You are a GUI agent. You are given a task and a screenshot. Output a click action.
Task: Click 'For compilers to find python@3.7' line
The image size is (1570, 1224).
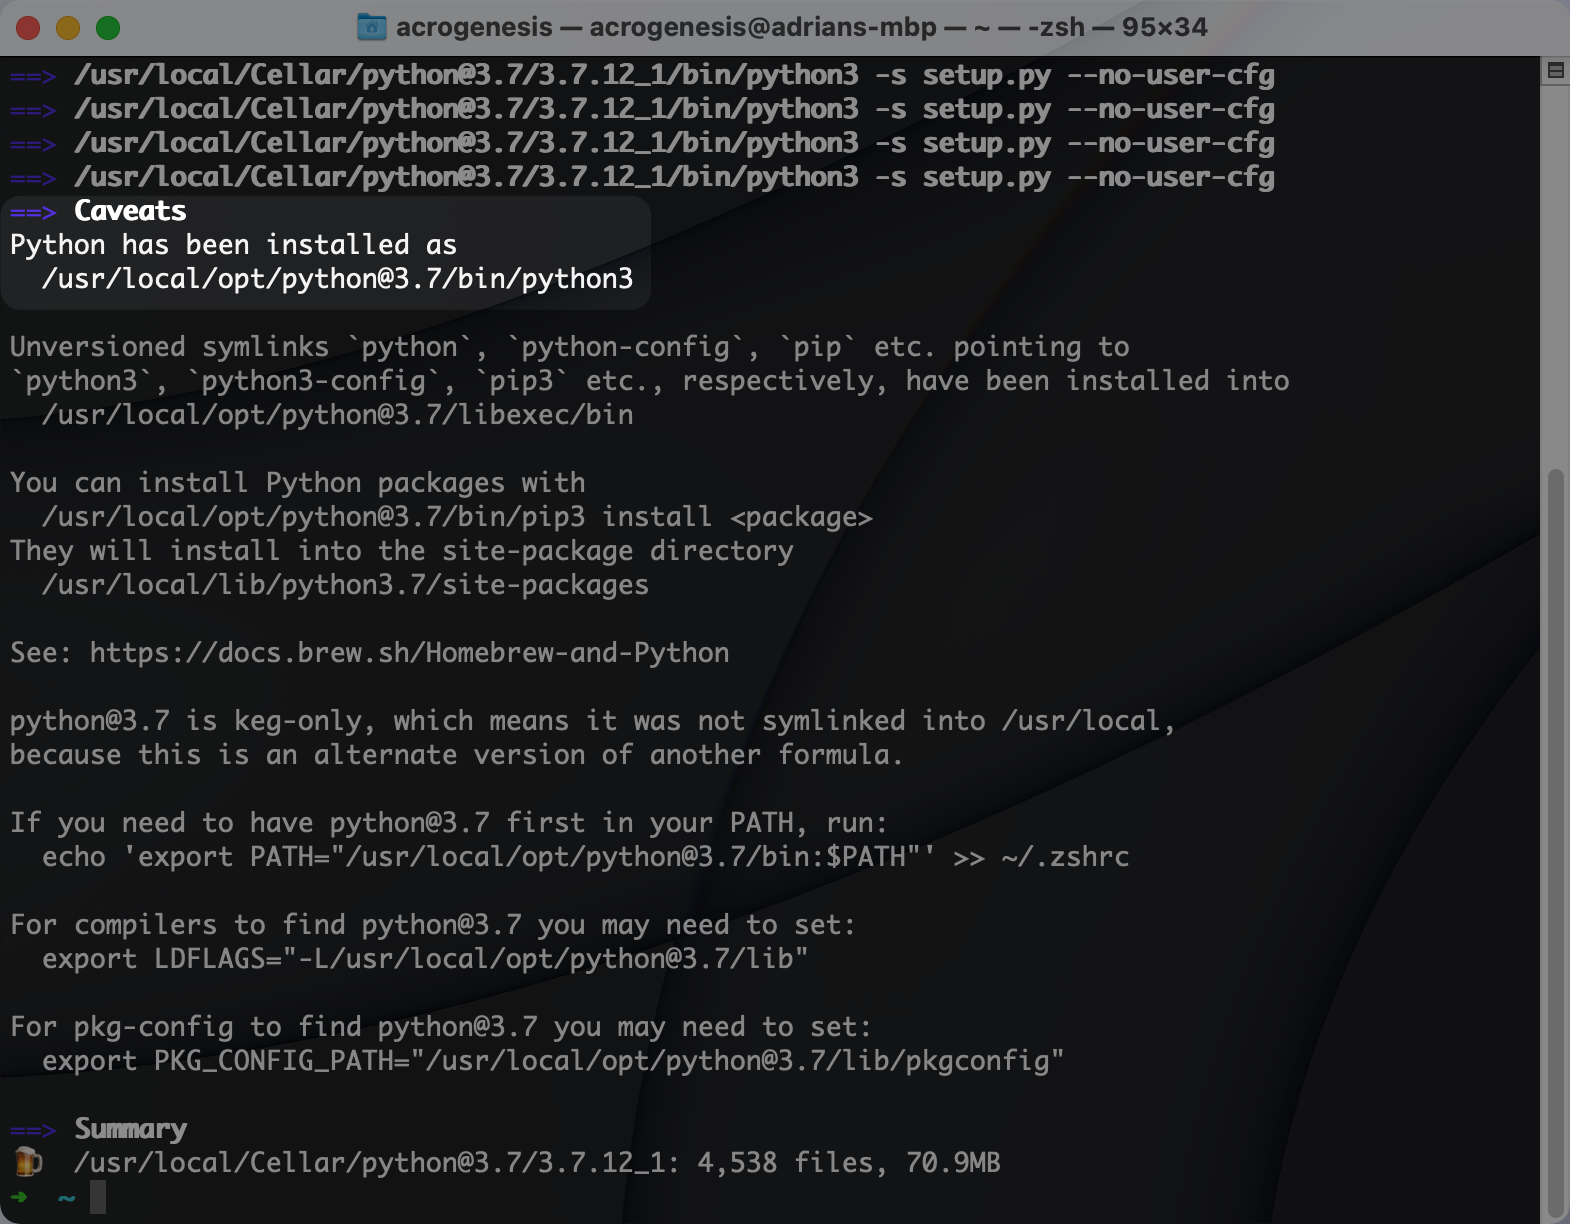click(432, 925)
